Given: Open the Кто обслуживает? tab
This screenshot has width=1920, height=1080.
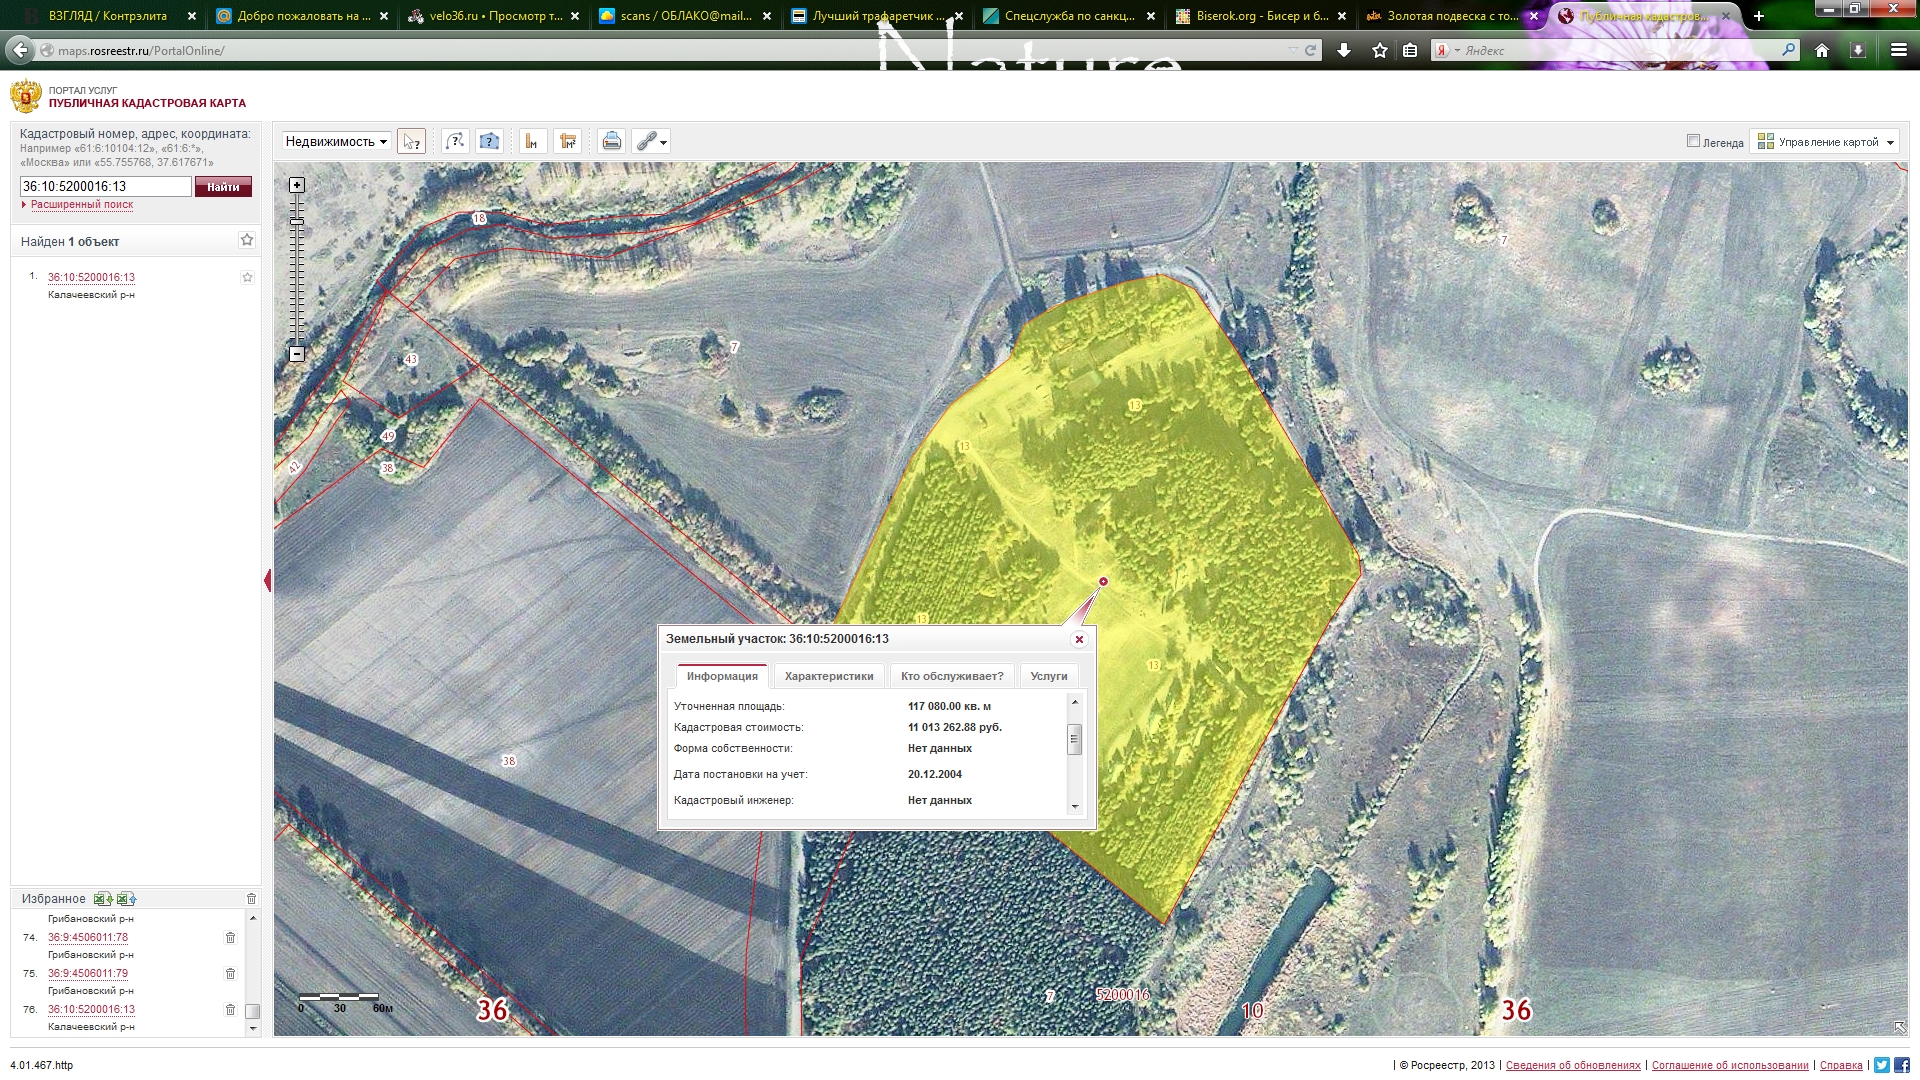Looking at the screenshot, I should coord(951,676).
